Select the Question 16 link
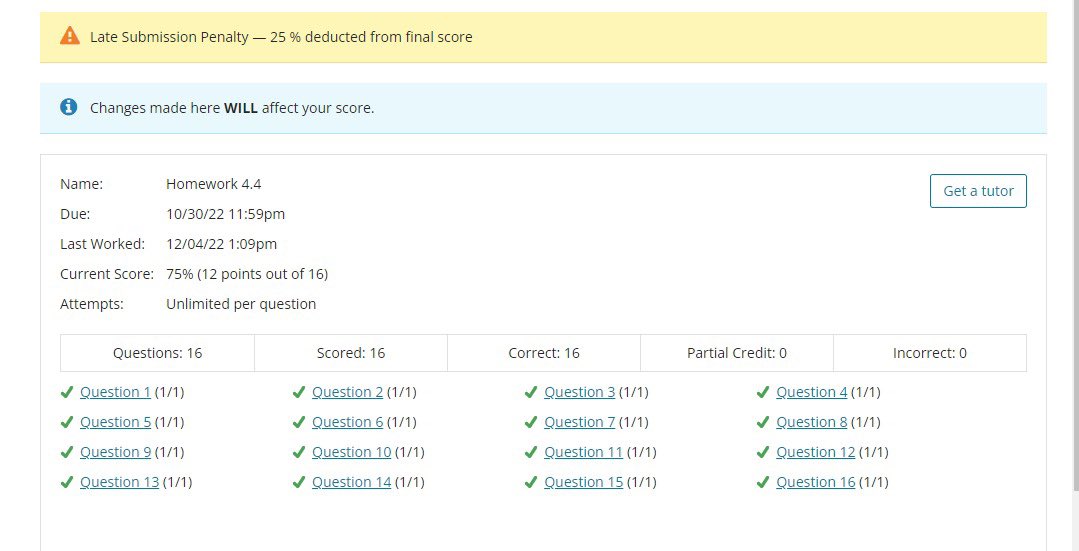Viewport: 1079px width, 551px height. click(x=816, y=482)
